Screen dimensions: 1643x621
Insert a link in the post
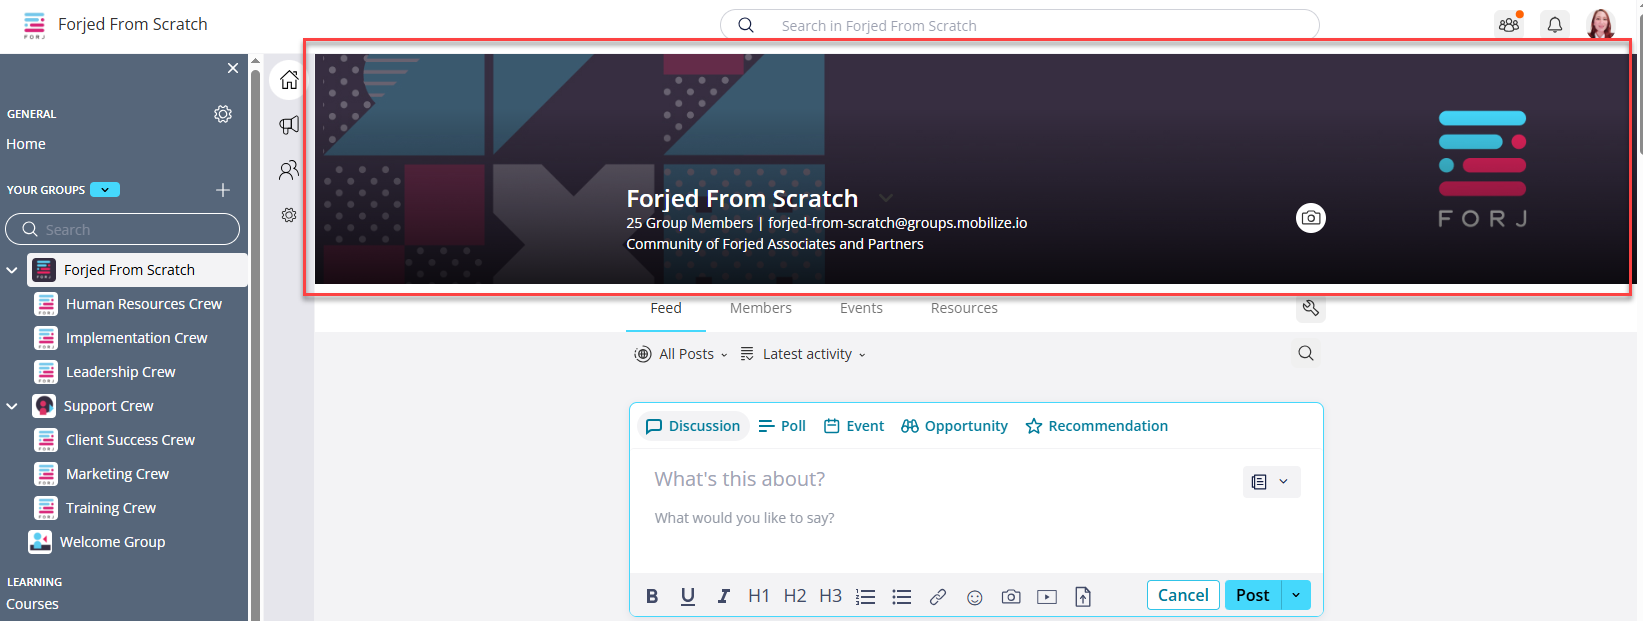coord(938,597)
